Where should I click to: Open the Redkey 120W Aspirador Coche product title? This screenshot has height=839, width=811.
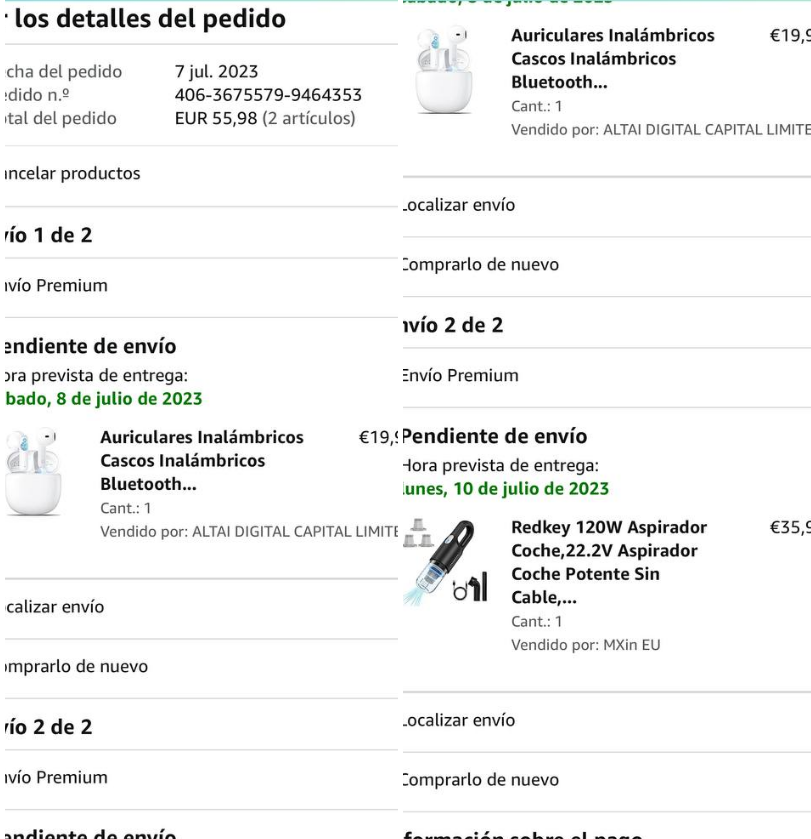point(609,562)
